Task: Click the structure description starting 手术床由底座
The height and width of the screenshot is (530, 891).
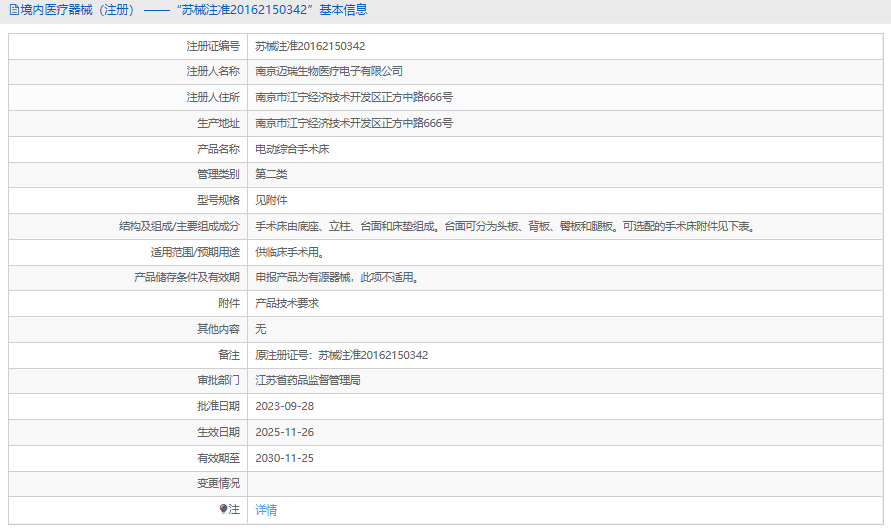Action: [x=506, y=226]
